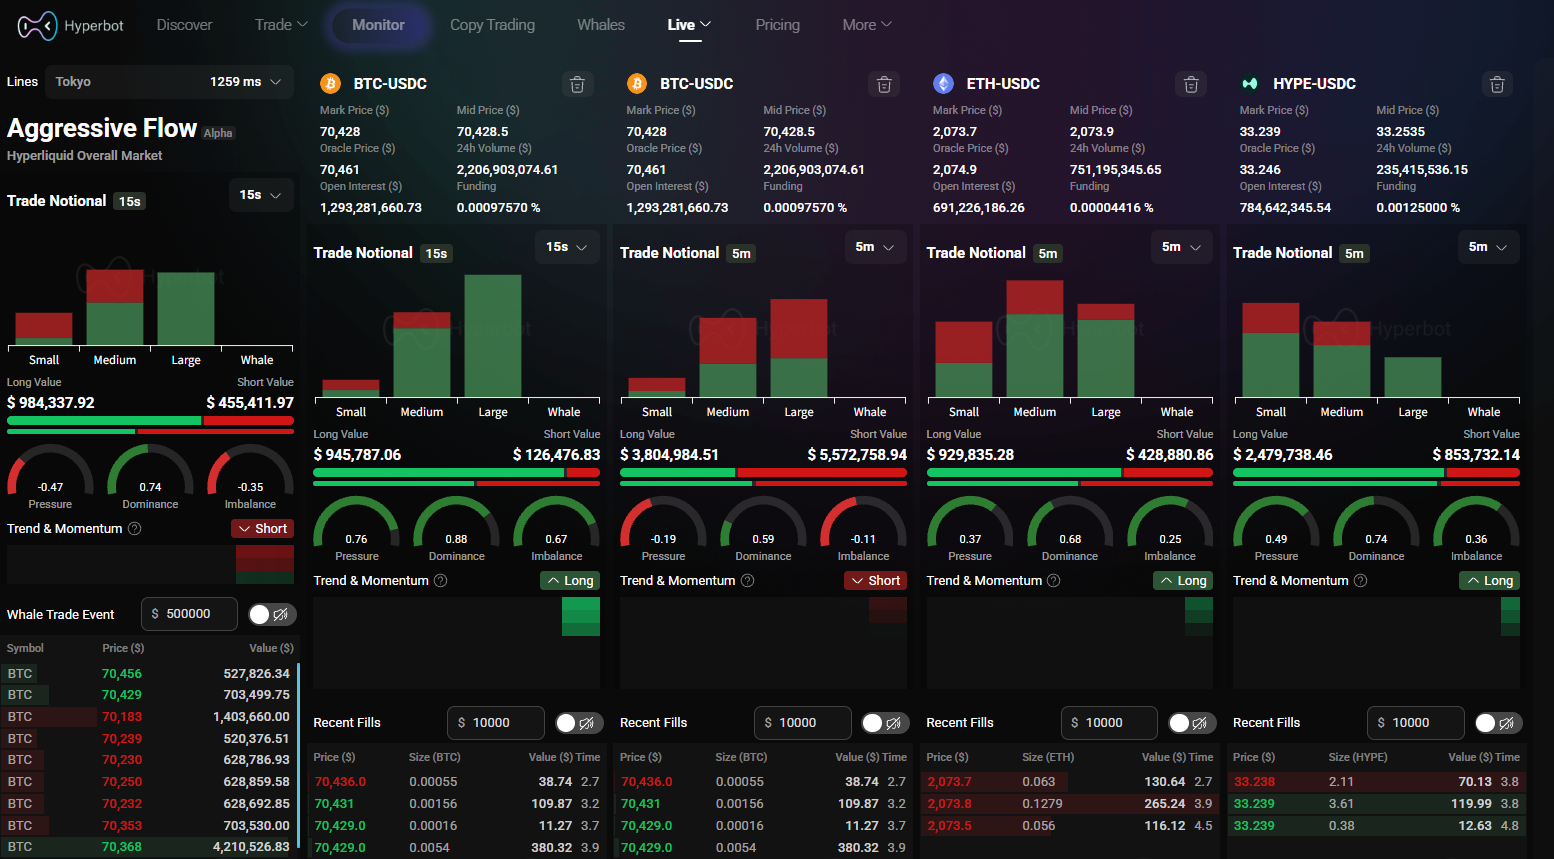The height and width of the screenshot is (859, 1554).
Task: Remove the HYPE-USDC panel via trash icon
Action: (1497, 84)
